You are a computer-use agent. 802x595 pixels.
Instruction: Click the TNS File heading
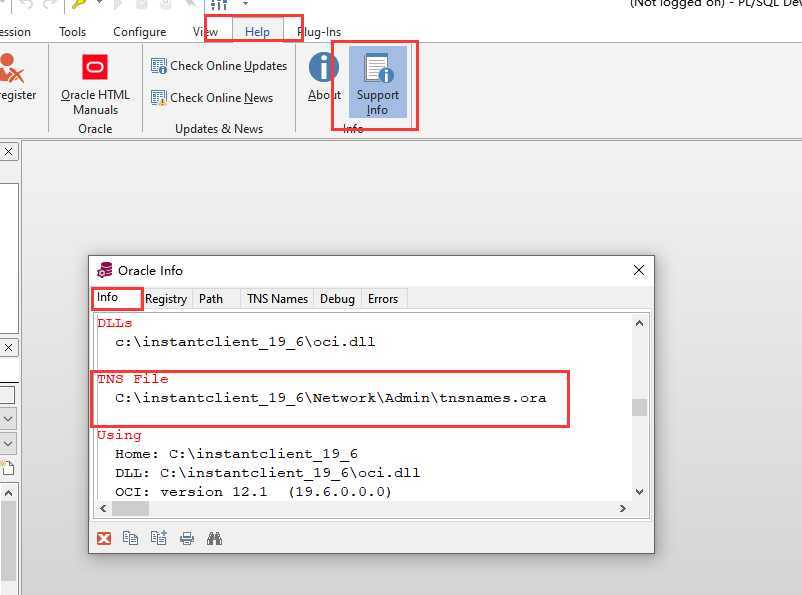pyautogui.click(x=133, y=379)
